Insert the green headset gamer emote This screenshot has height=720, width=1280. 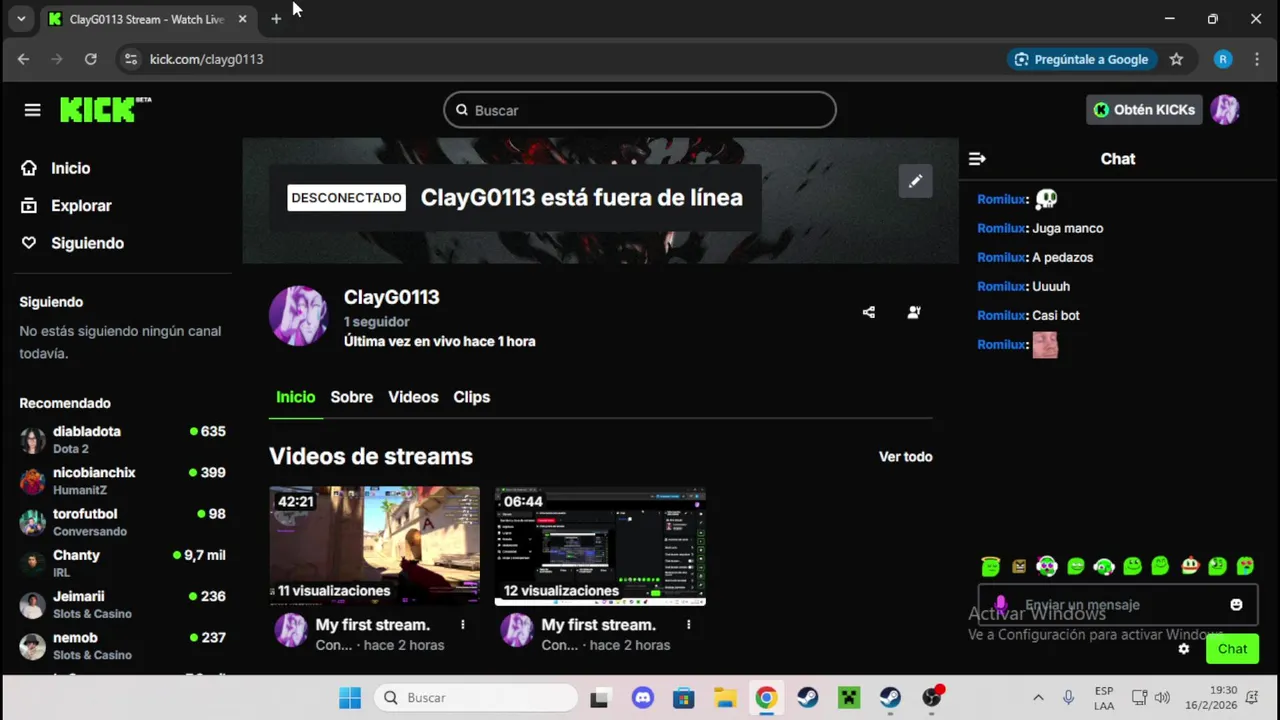point(1104,566)
